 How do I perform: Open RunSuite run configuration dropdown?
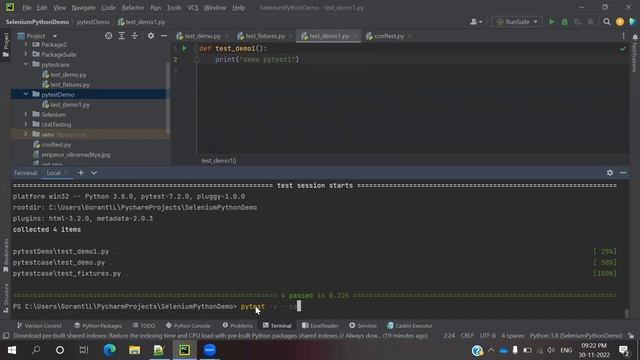pos(517,22)
